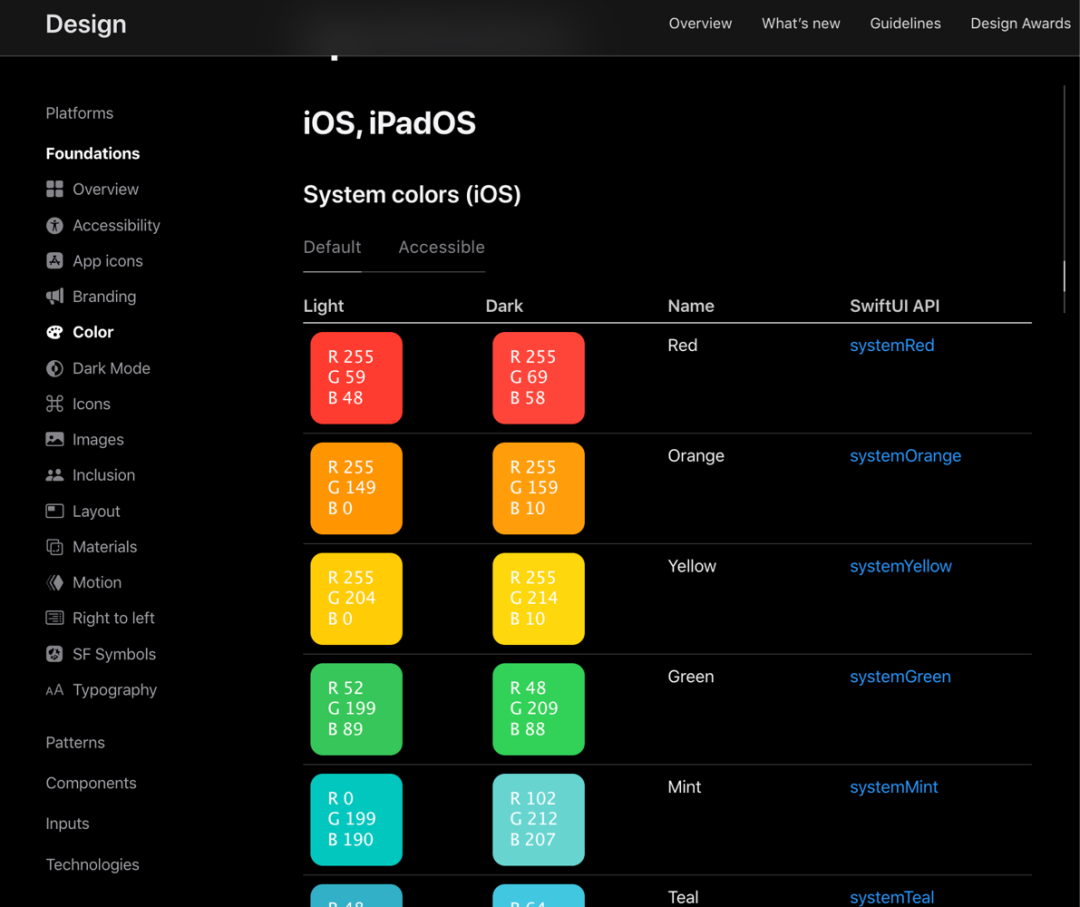Click the Accessibility figure icon
Image resolution: width=1080 pixels, height=907 pixels.
(54, 225)
